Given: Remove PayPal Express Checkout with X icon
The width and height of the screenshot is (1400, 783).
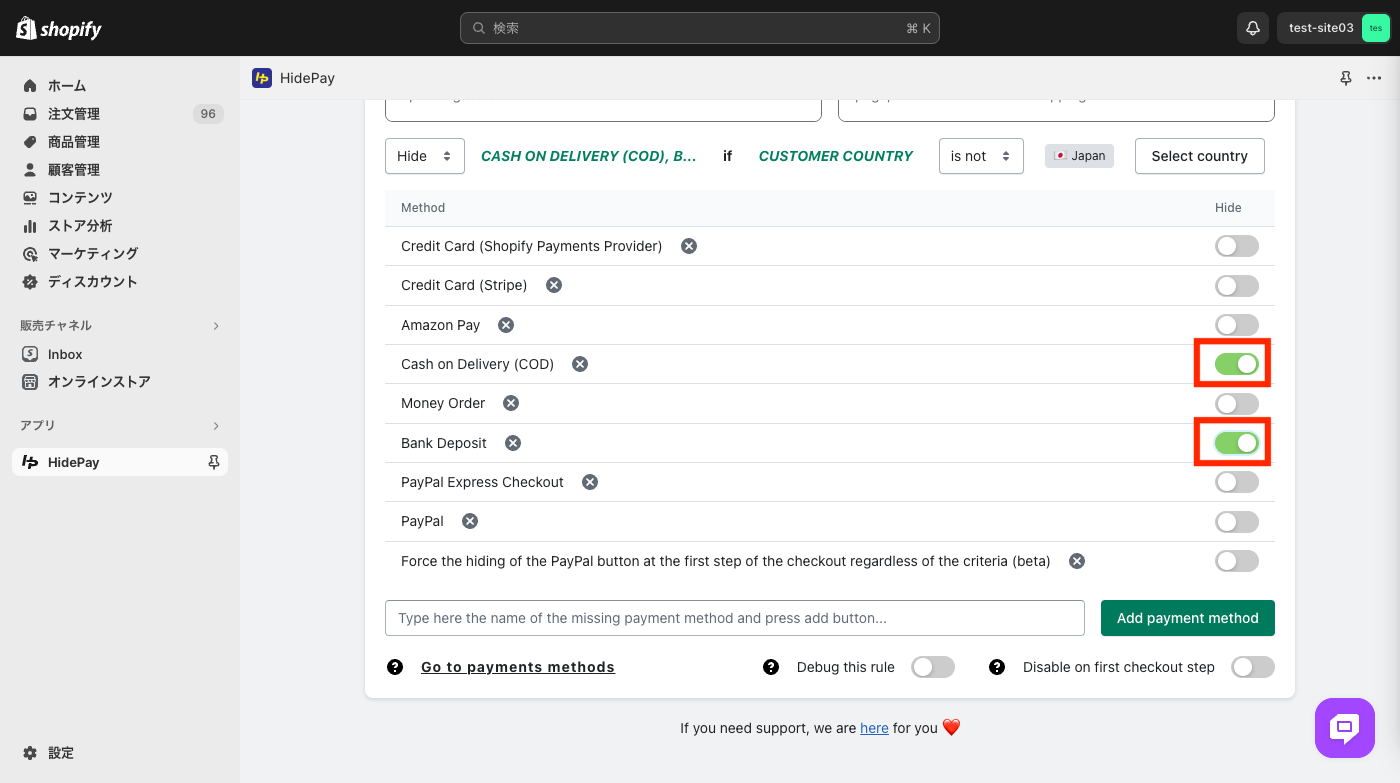Looking at the screenshot, I should [590, 482].
